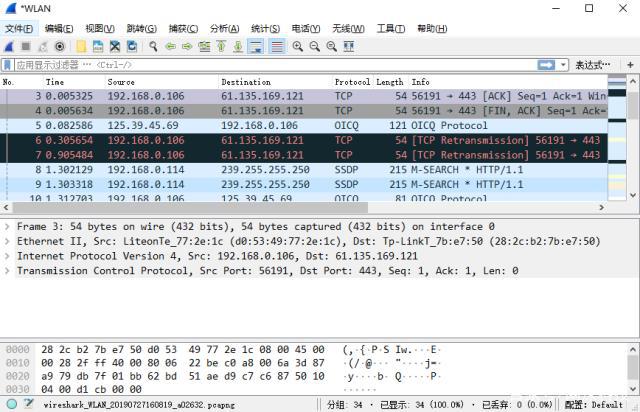
Task: Open capture options gear icon
Action: [x=60, y=46]
